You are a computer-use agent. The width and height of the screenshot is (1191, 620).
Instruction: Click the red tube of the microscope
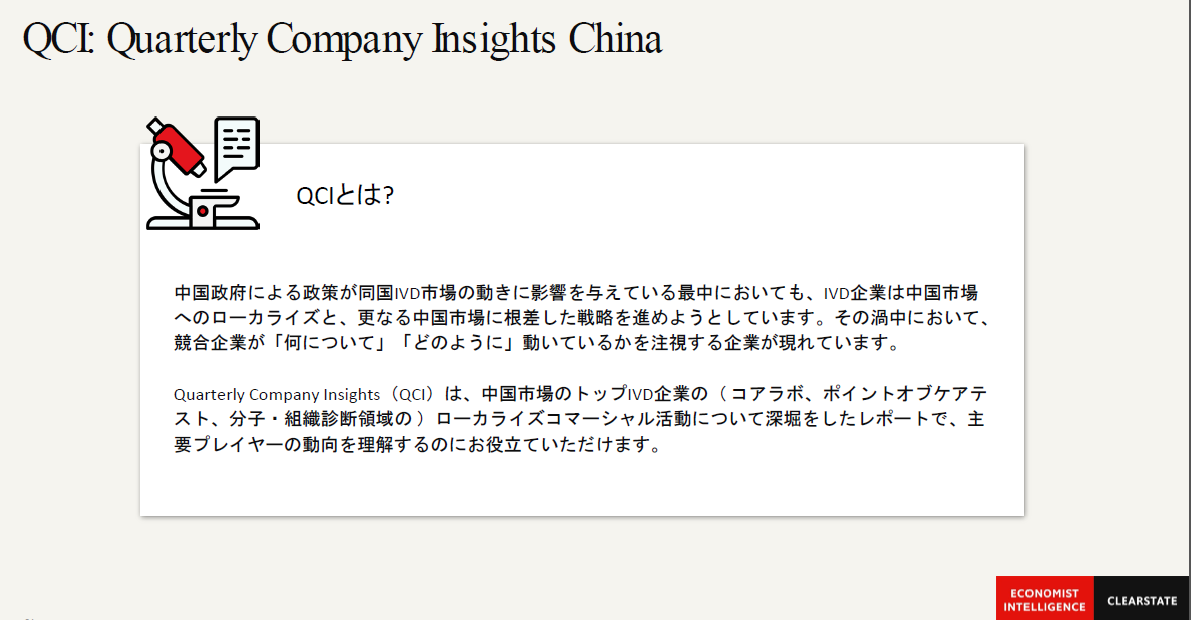[x=178, y=147]
